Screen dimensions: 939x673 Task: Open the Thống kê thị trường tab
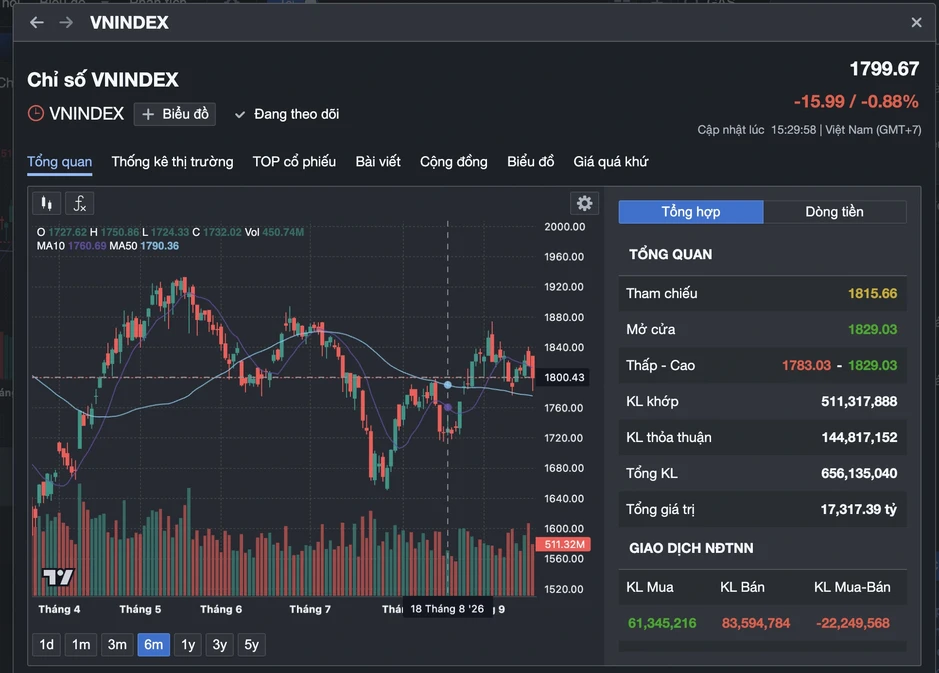tap(172, 162)
